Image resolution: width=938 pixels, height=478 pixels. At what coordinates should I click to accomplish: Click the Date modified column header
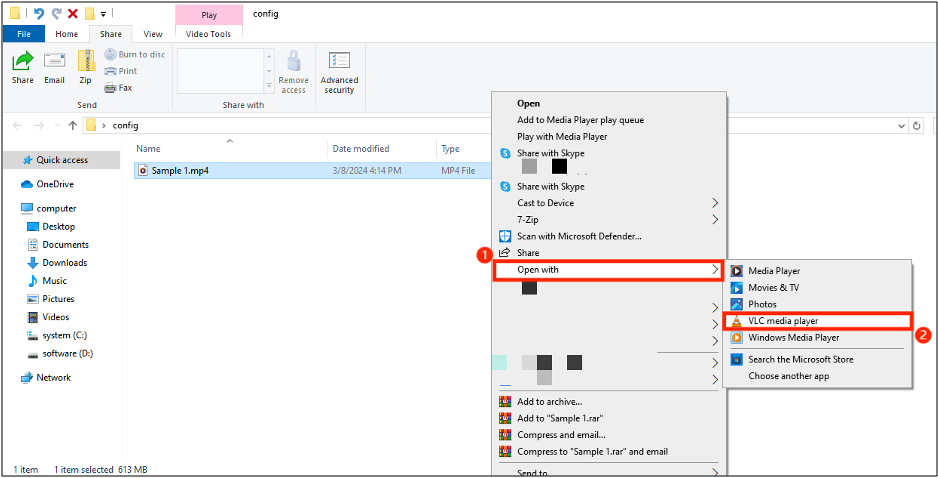tap(361, 149)
